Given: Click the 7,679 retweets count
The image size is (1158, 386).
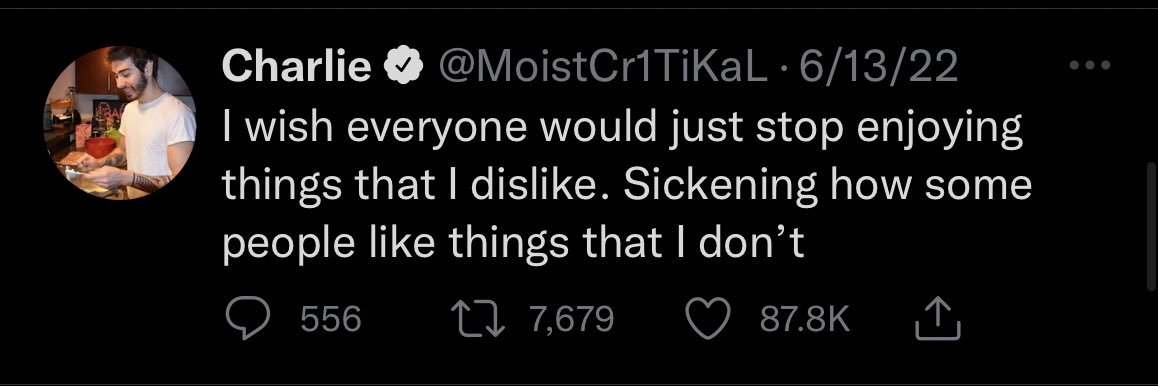Looking at the screenshot, I should click(x=572, y=320).
